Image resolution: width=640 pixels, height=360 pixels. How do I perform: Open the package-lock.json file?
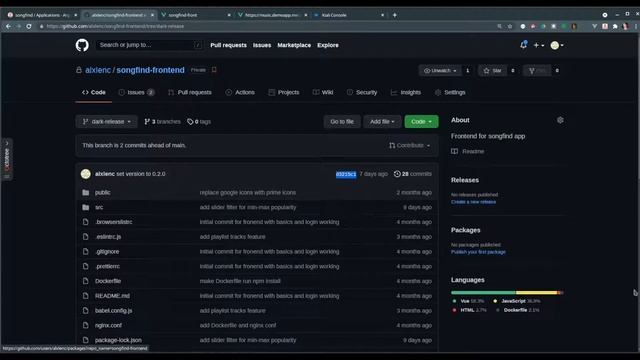pyautogui.click(x=118, y=340)
